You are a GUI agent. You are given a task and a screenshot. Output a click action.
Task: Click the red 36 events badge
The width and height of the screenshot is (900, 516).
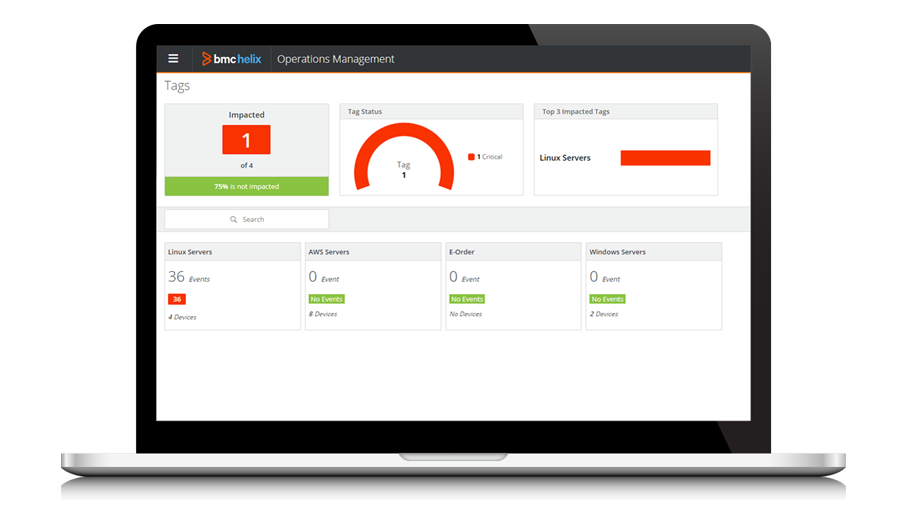click(x=177, y=299)
